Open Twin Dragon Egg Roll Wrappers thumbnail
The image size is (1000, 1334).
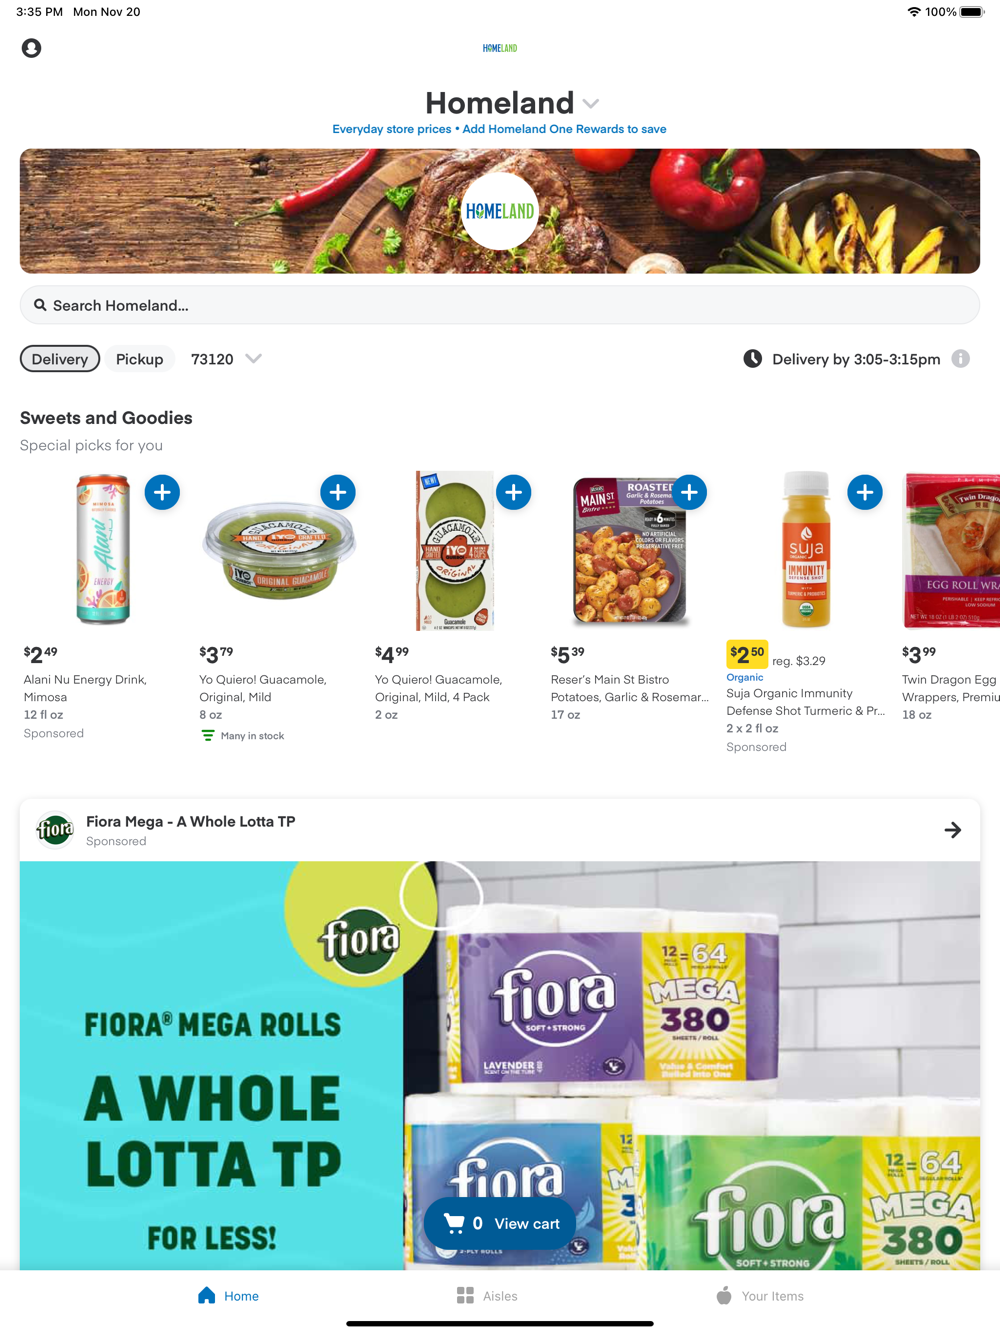[952, 550]
